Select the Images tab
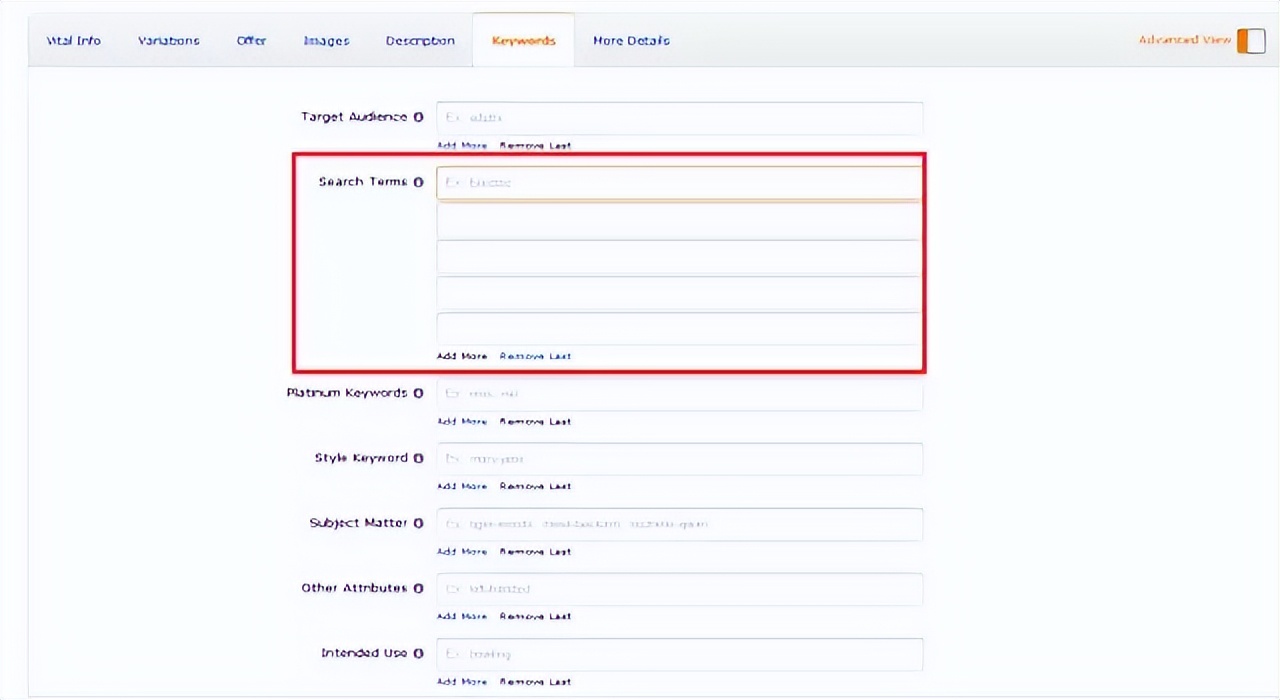 coord(326,41)
